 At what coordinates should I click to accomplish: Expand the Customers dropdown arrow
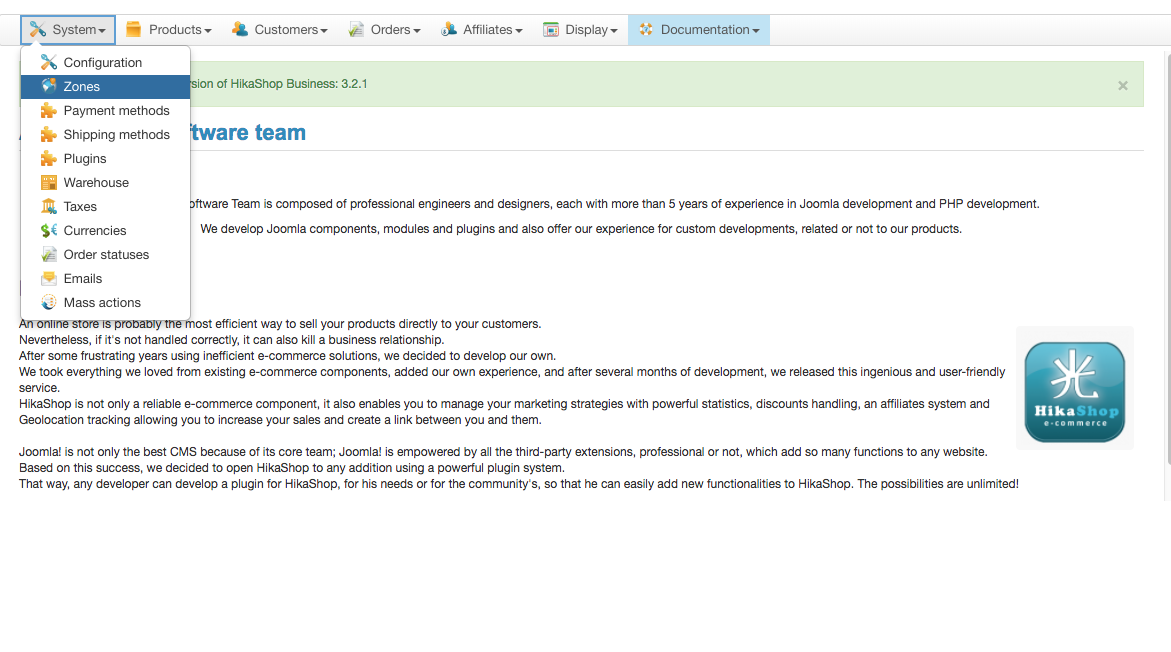(324, 31)
